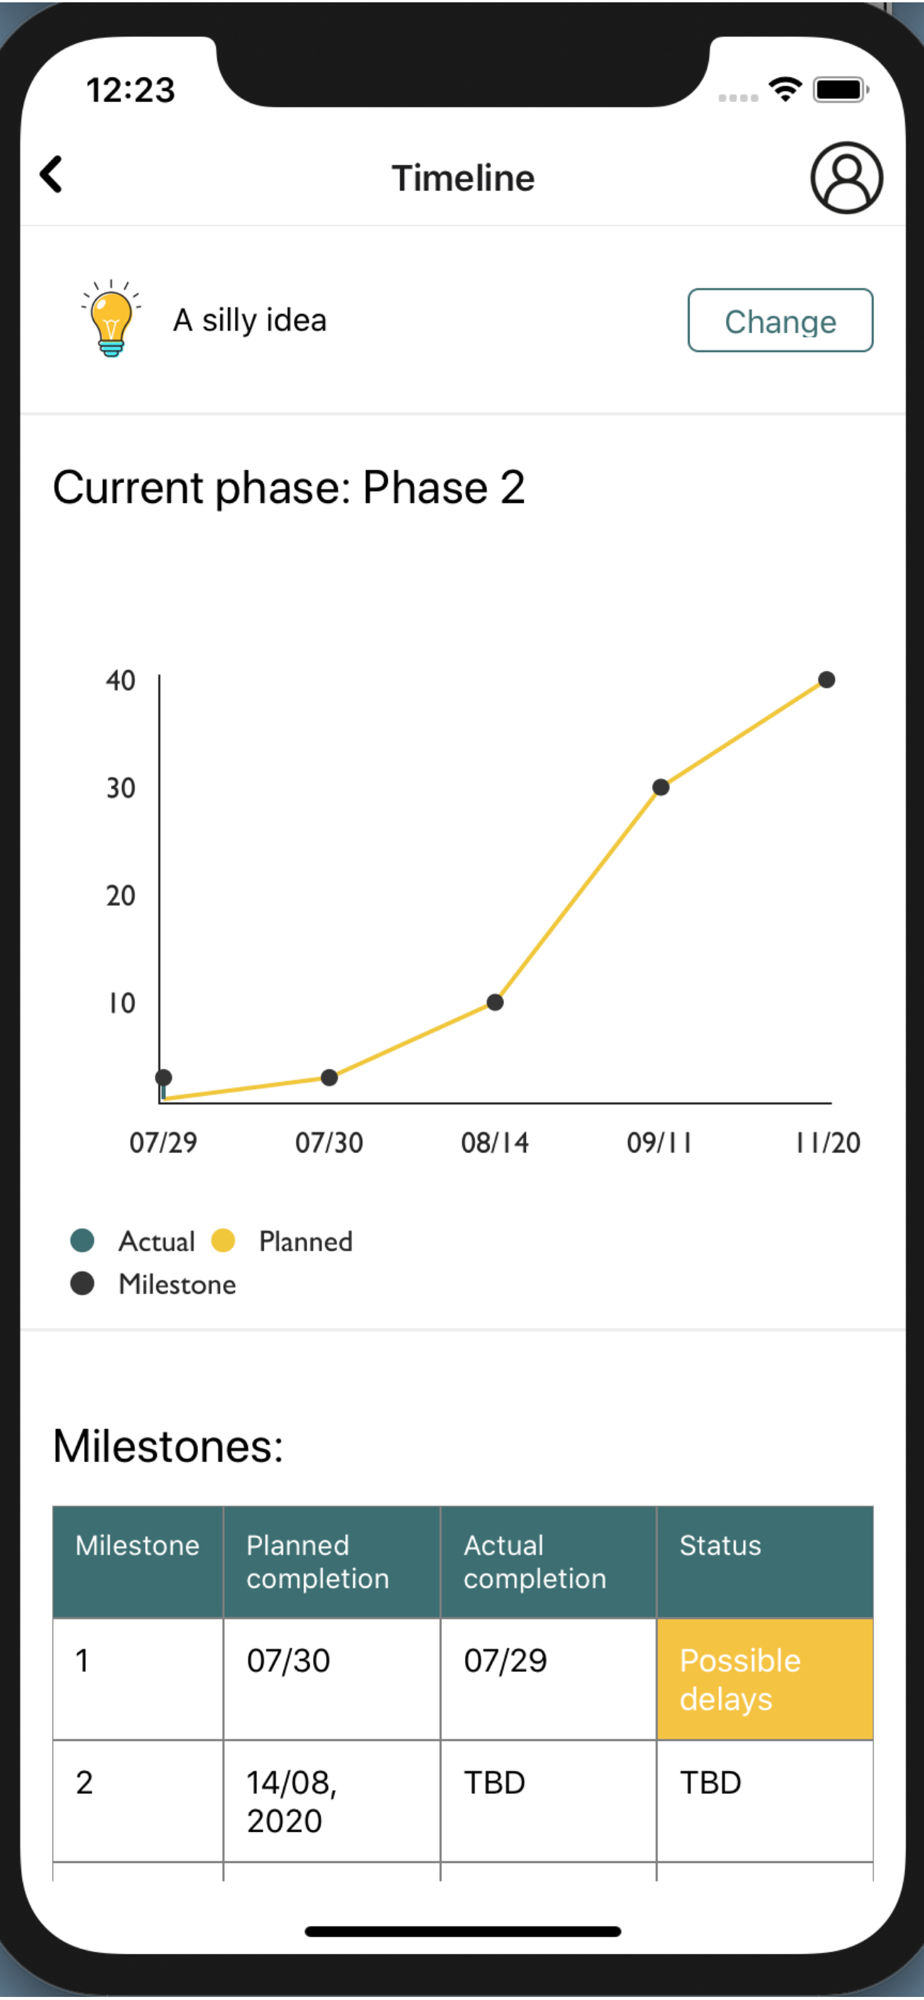The height and width of the screenshot is (2000, 924).
Task: Tap the Actual legend teal dot
Action: [83, 1241]
